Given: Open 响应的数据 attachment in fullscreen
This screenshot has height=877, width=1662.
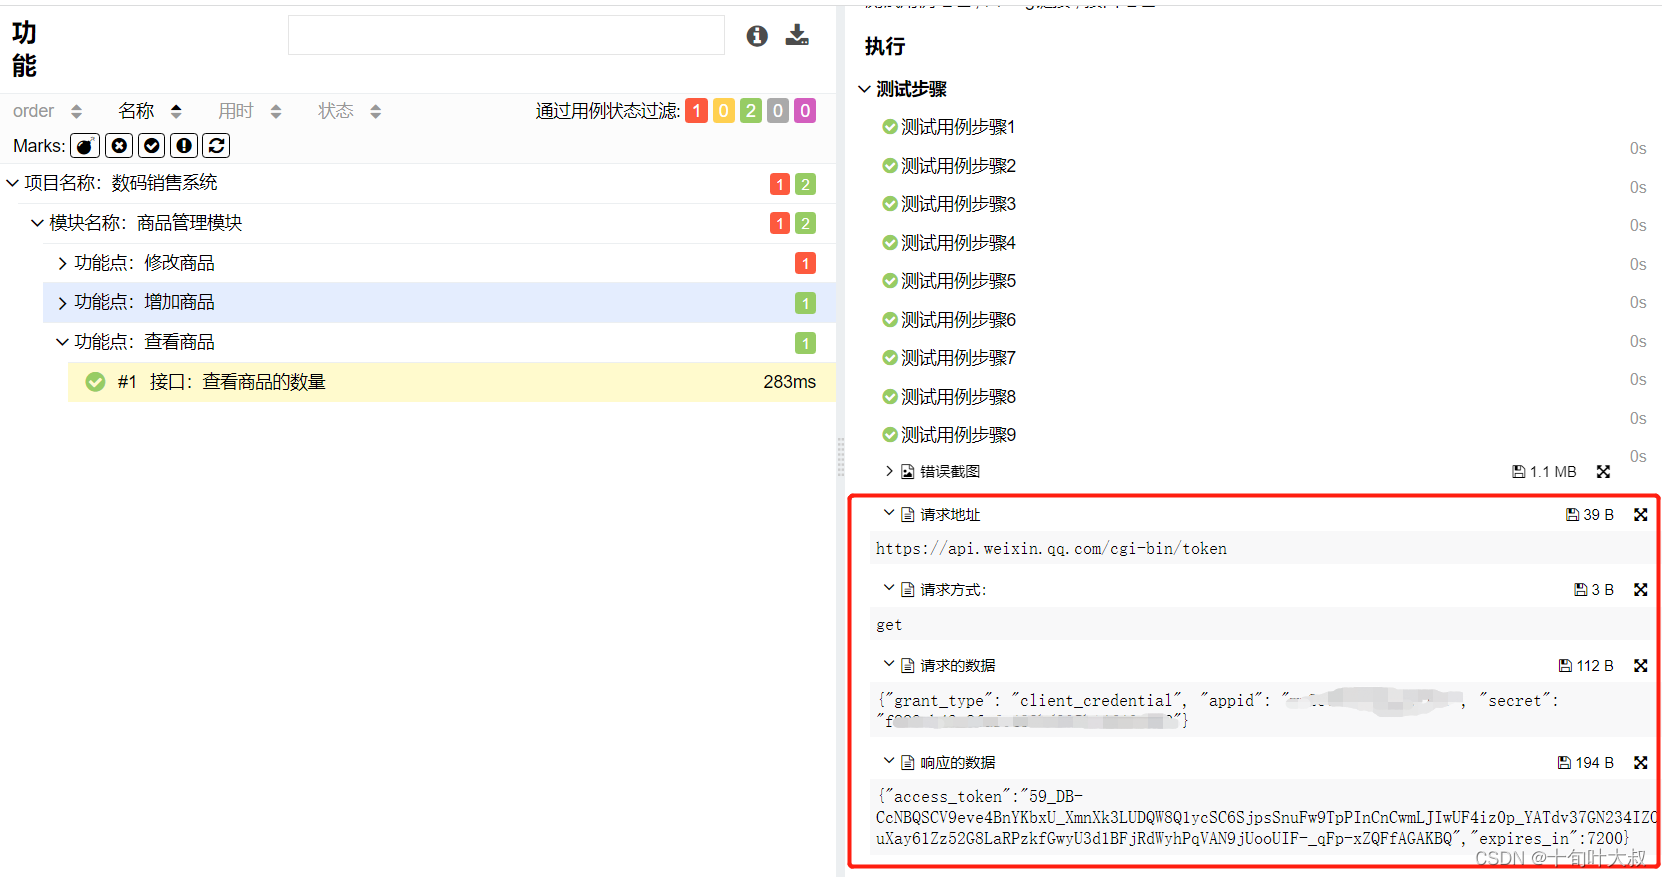Looking at the screenshot, I should (1640, 763).
